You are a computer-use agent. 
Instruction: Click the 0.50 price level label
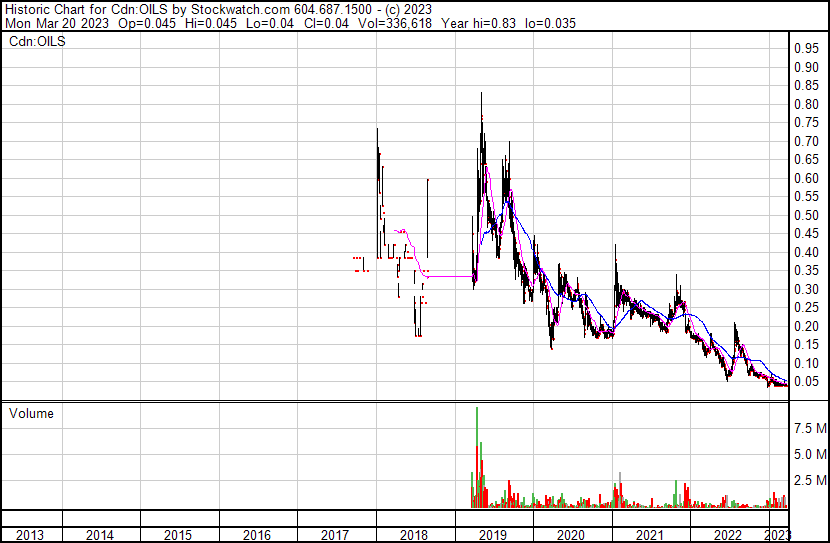tap(806, 216)
